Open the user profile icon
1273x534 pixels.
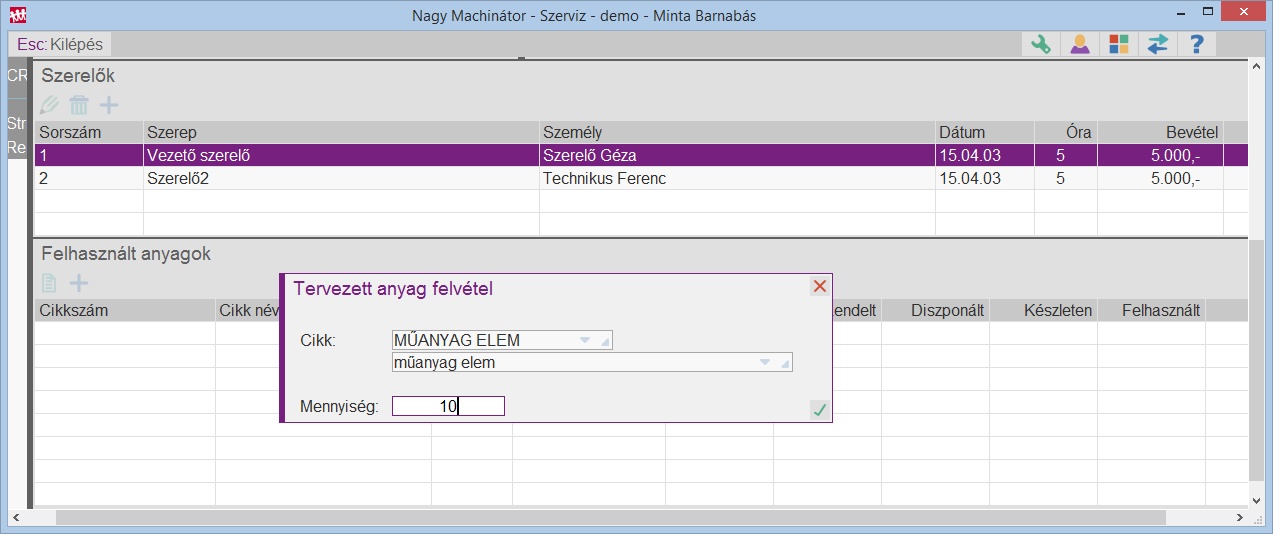[1080, 44]
